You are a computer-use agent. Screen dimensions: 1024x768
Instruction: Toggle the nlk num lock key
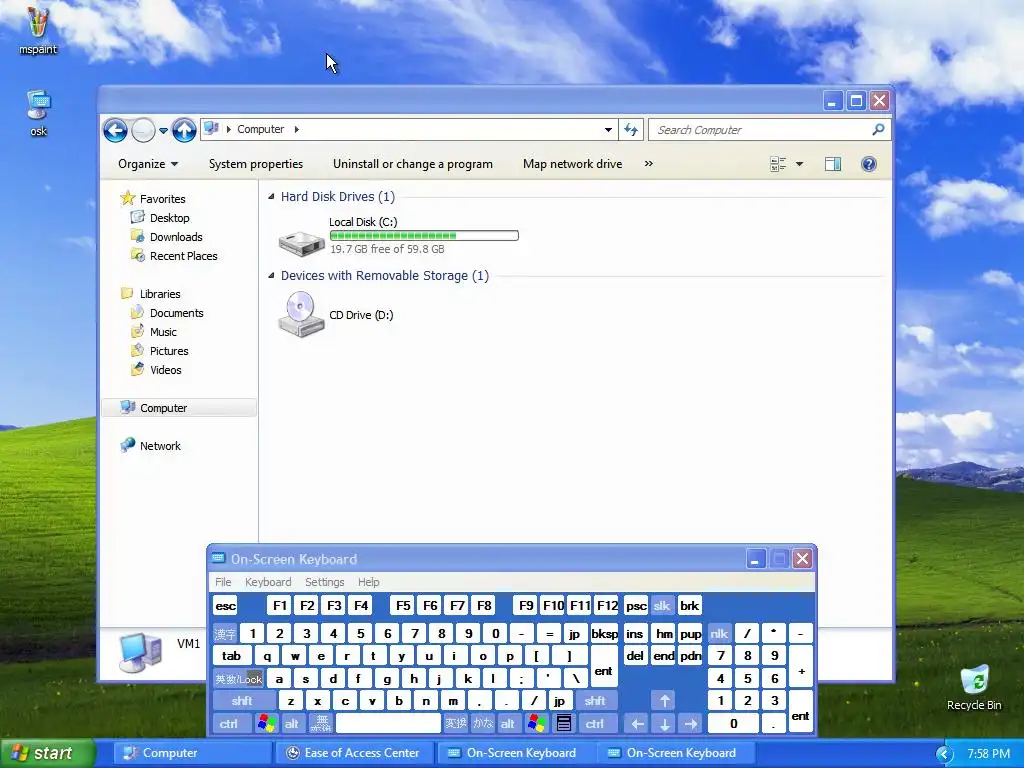pyautogui.click(x=719, y=633)
